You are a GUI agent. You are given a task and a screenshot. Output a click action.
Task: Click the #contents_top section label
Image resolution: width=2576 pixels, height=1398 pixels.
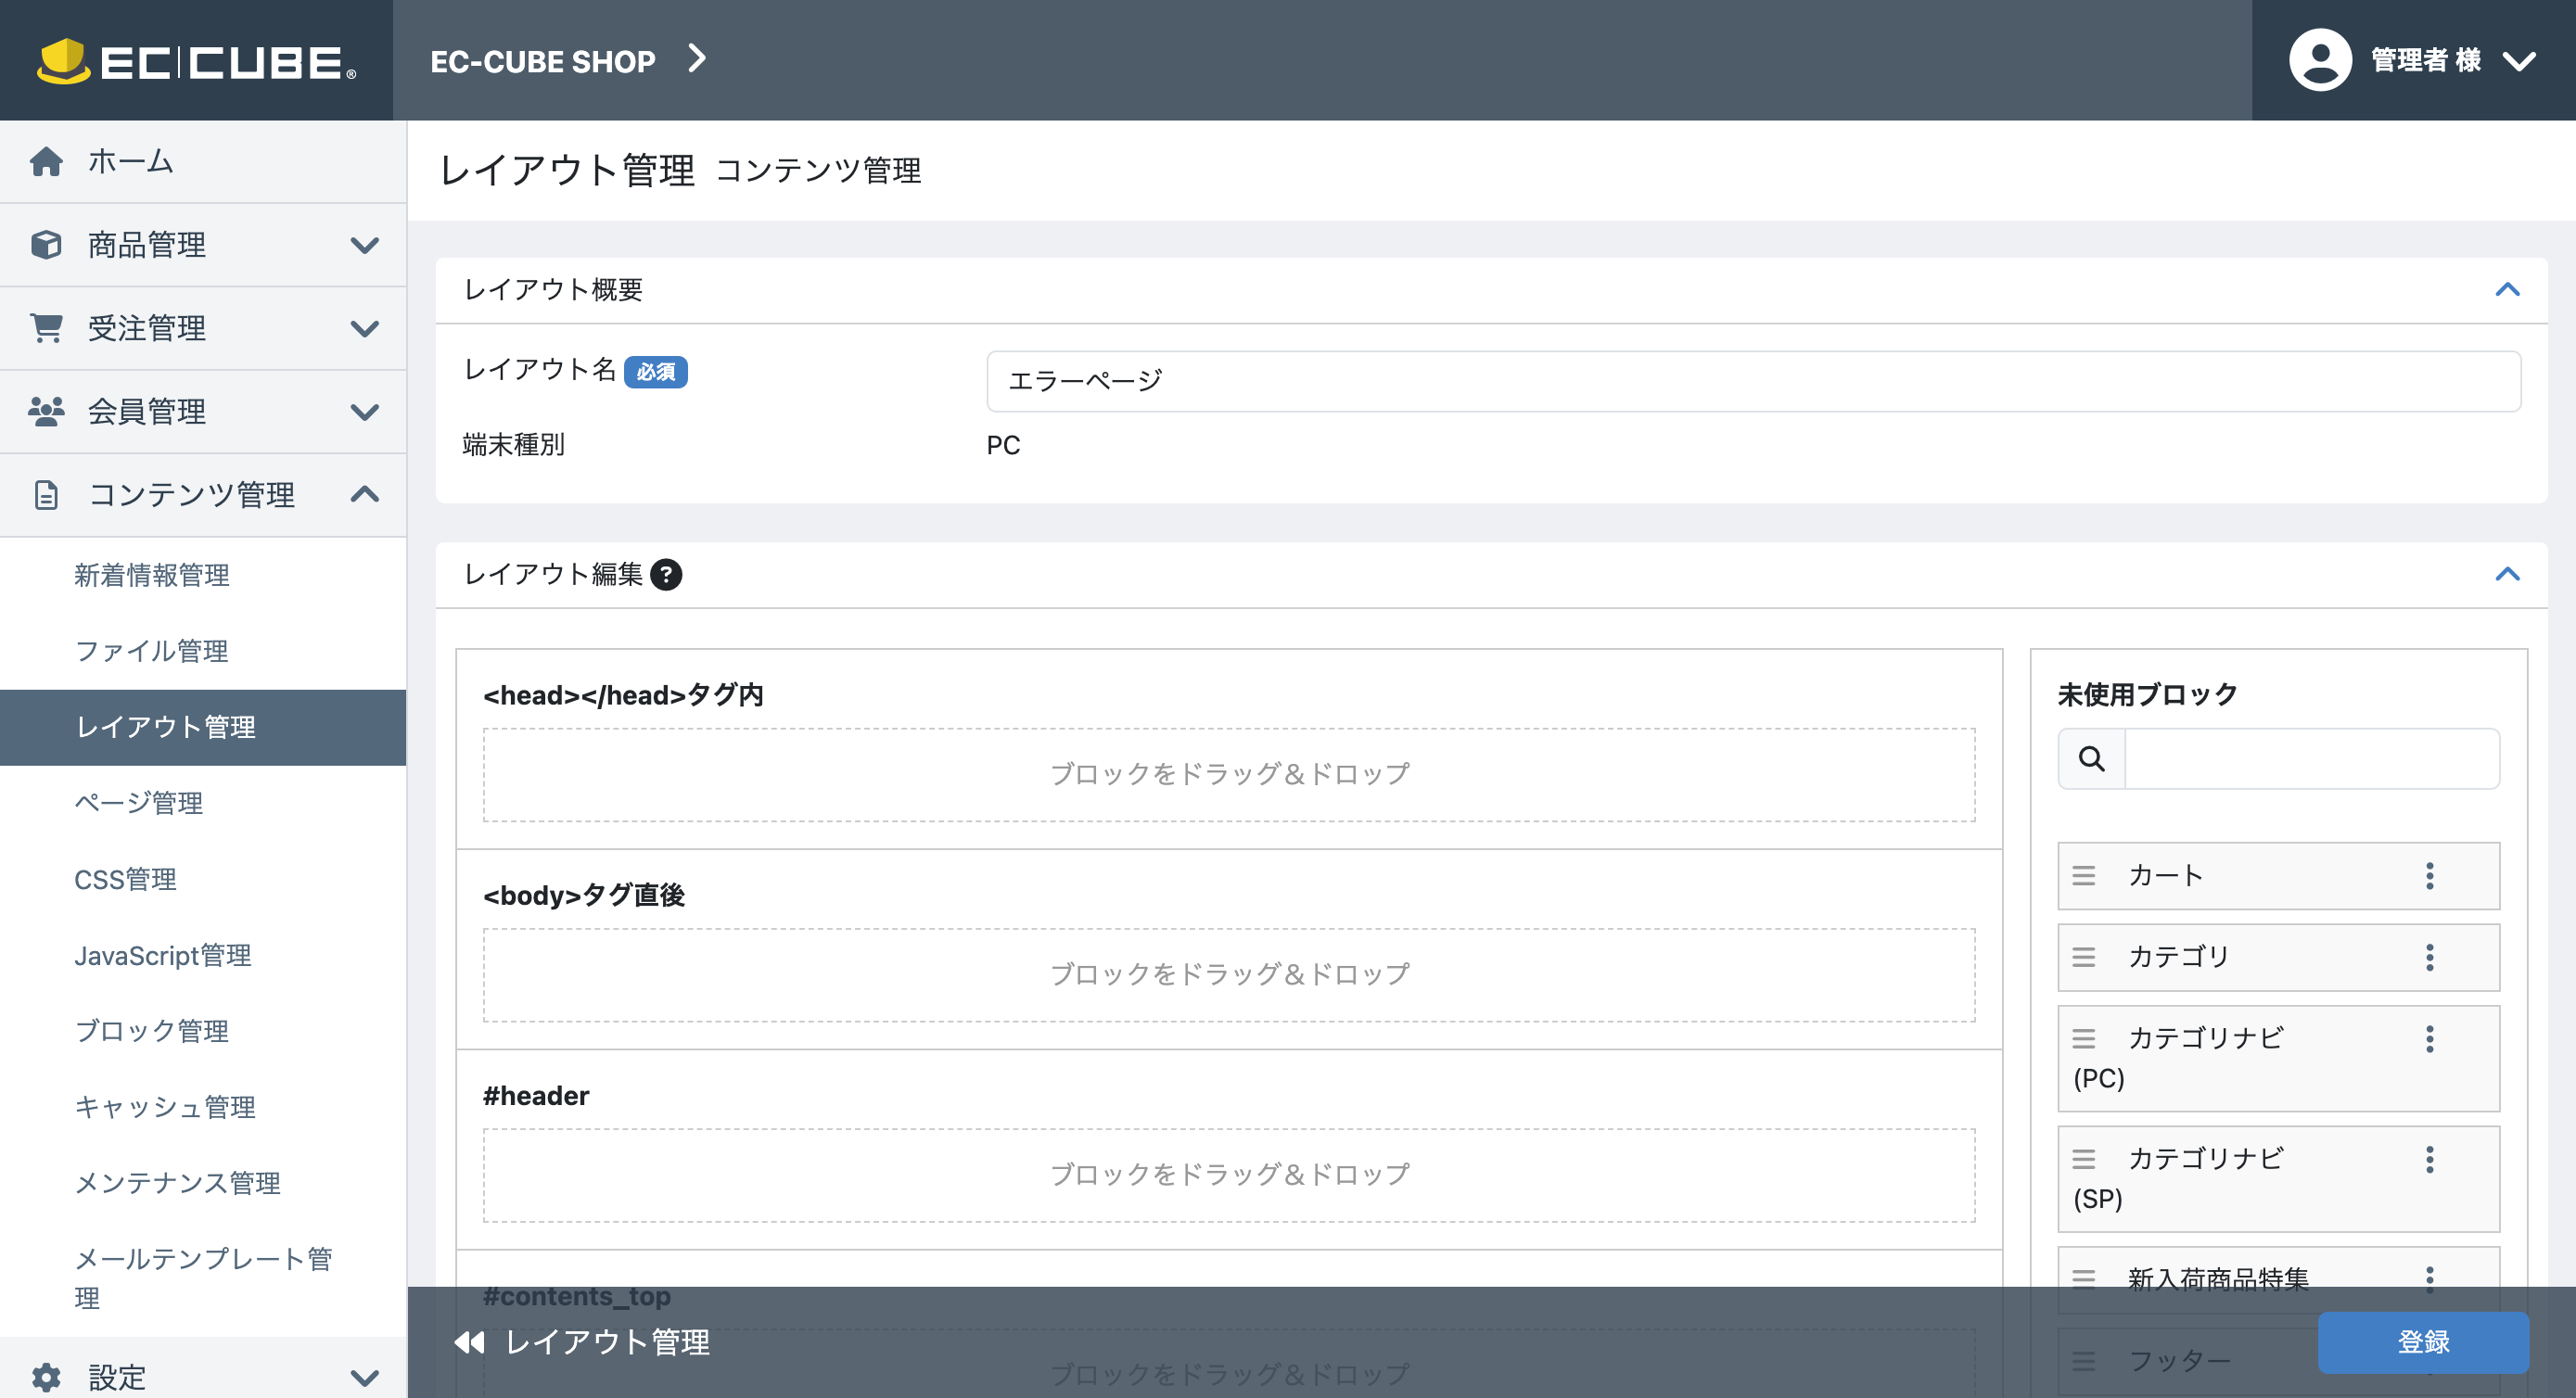point(576,1296)
